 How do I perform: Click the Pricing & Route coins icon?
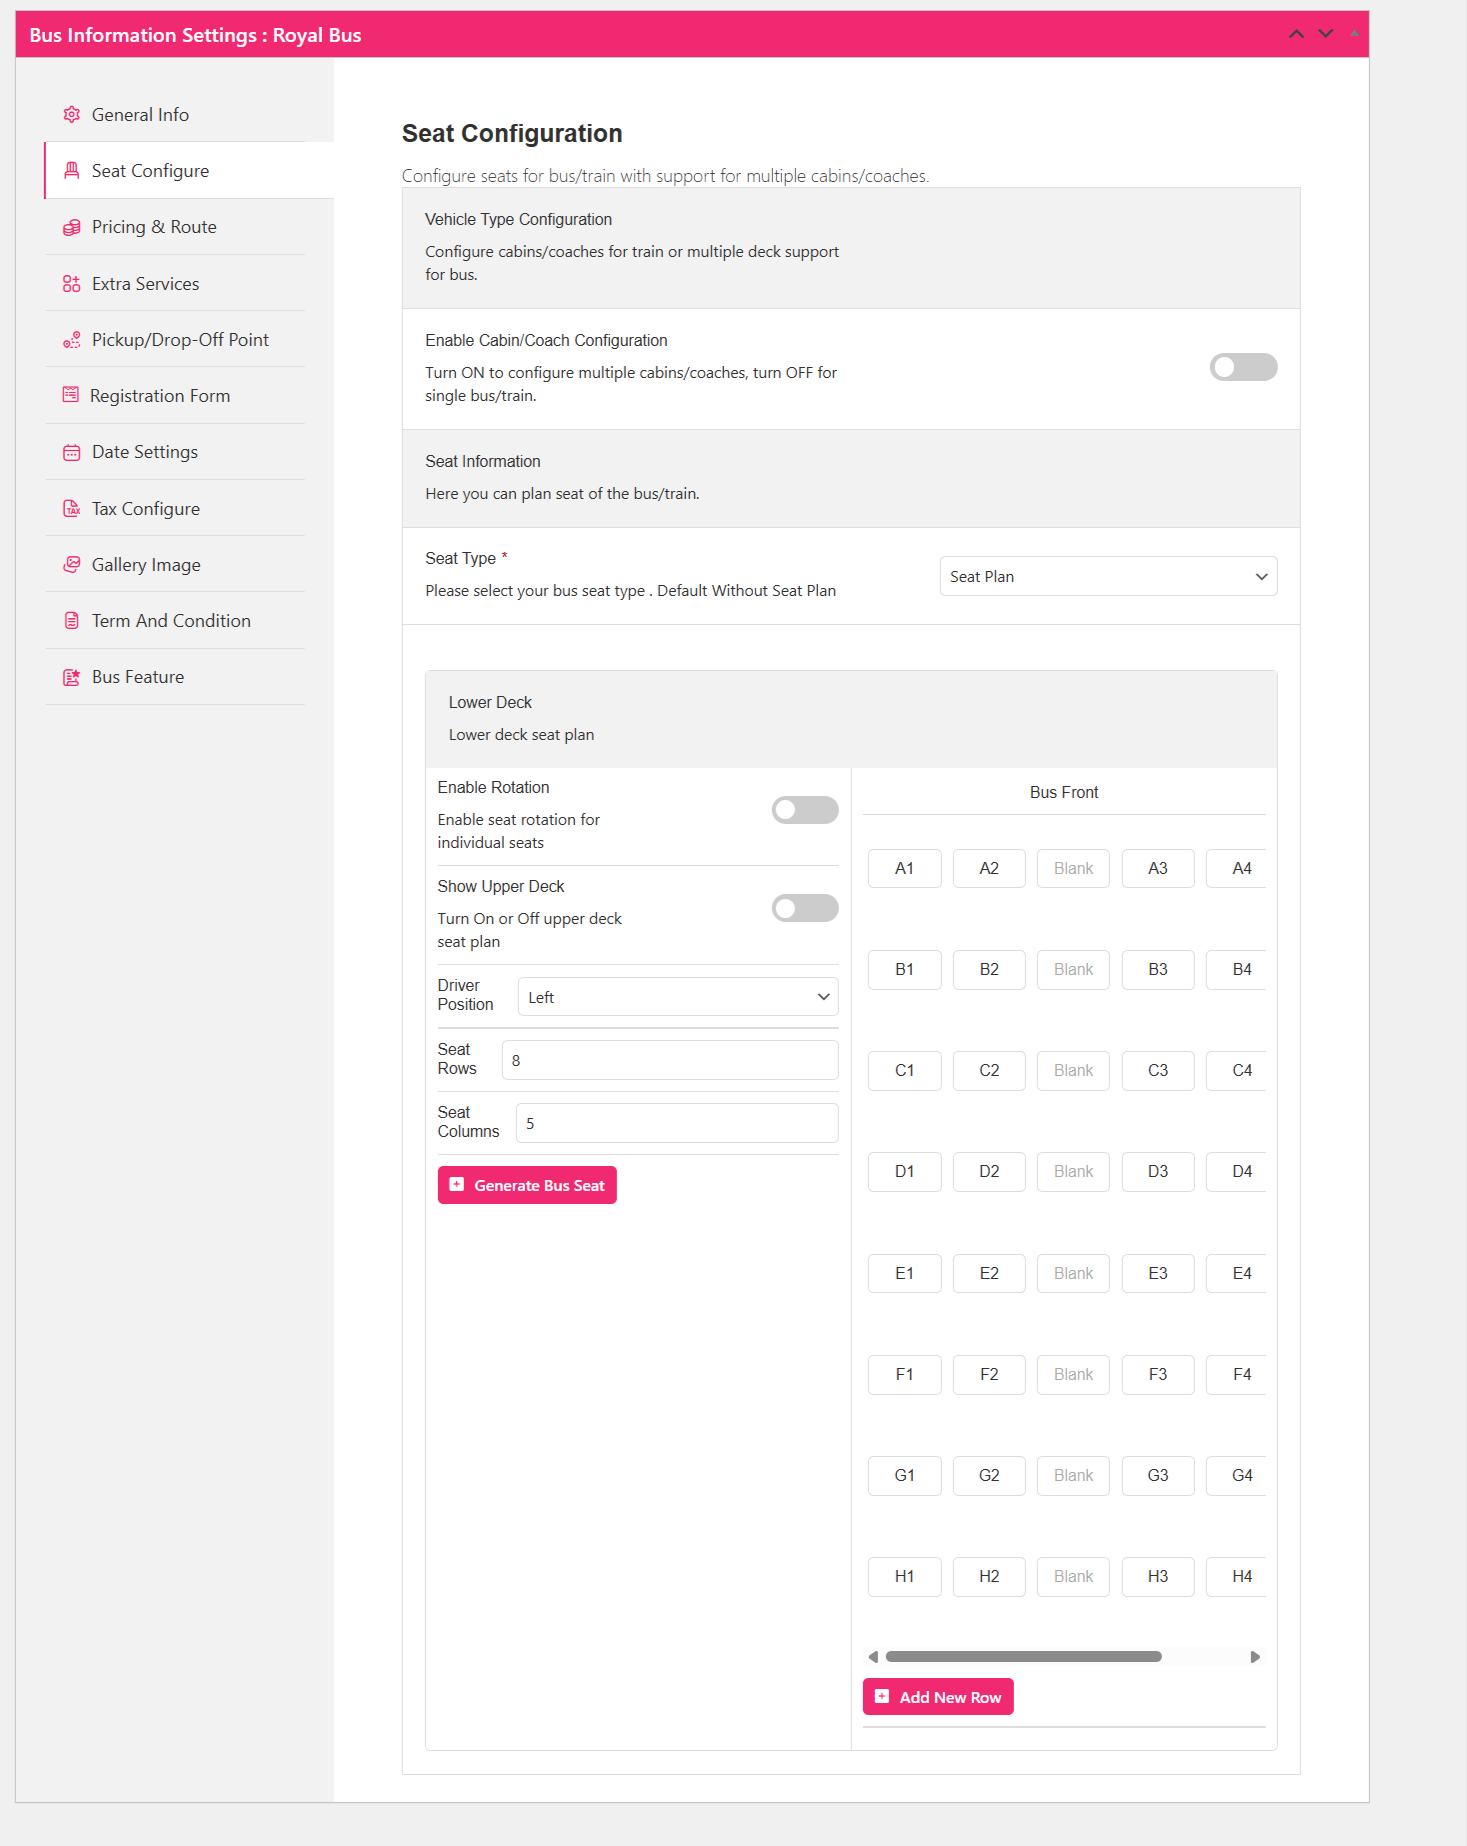pyautogui.click(x=71, y=228)
